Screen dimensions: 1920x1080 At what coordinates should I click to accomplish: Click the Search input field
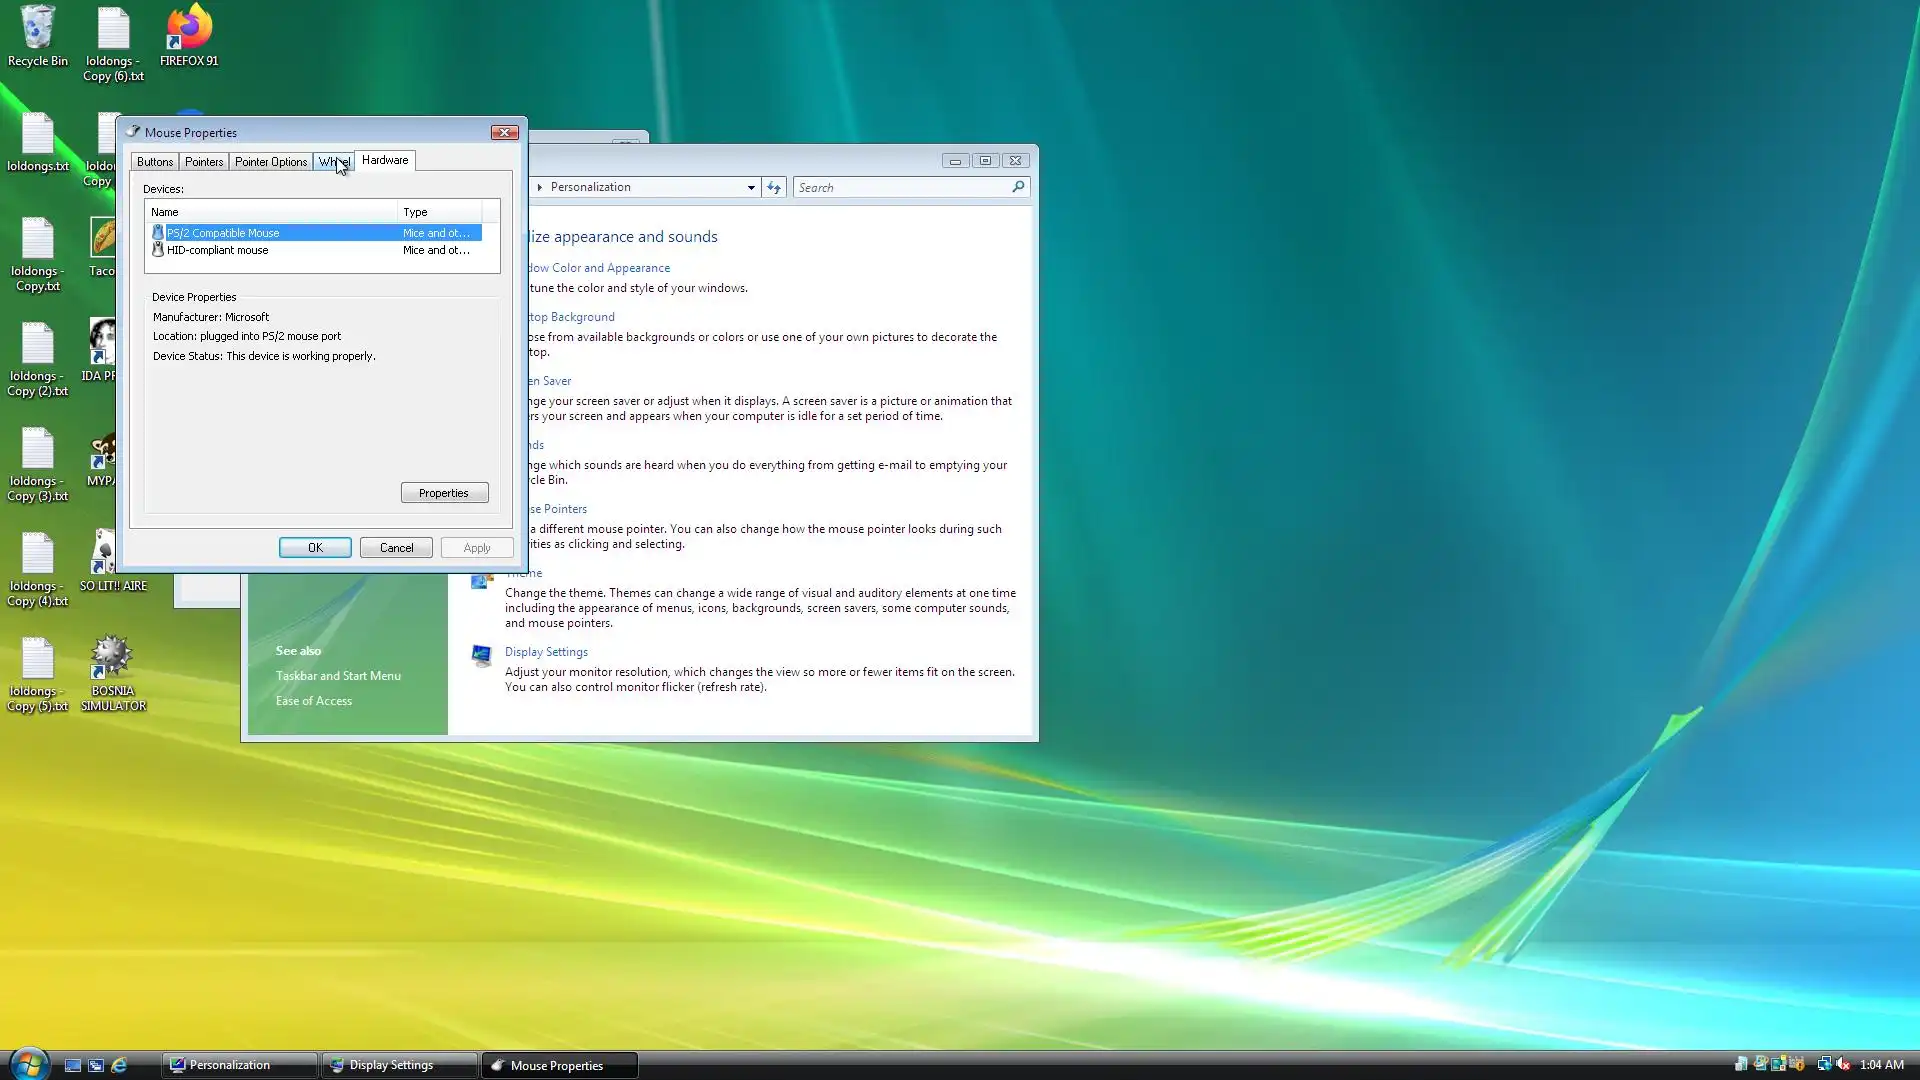pyautogui.click(x=900, y=187)
